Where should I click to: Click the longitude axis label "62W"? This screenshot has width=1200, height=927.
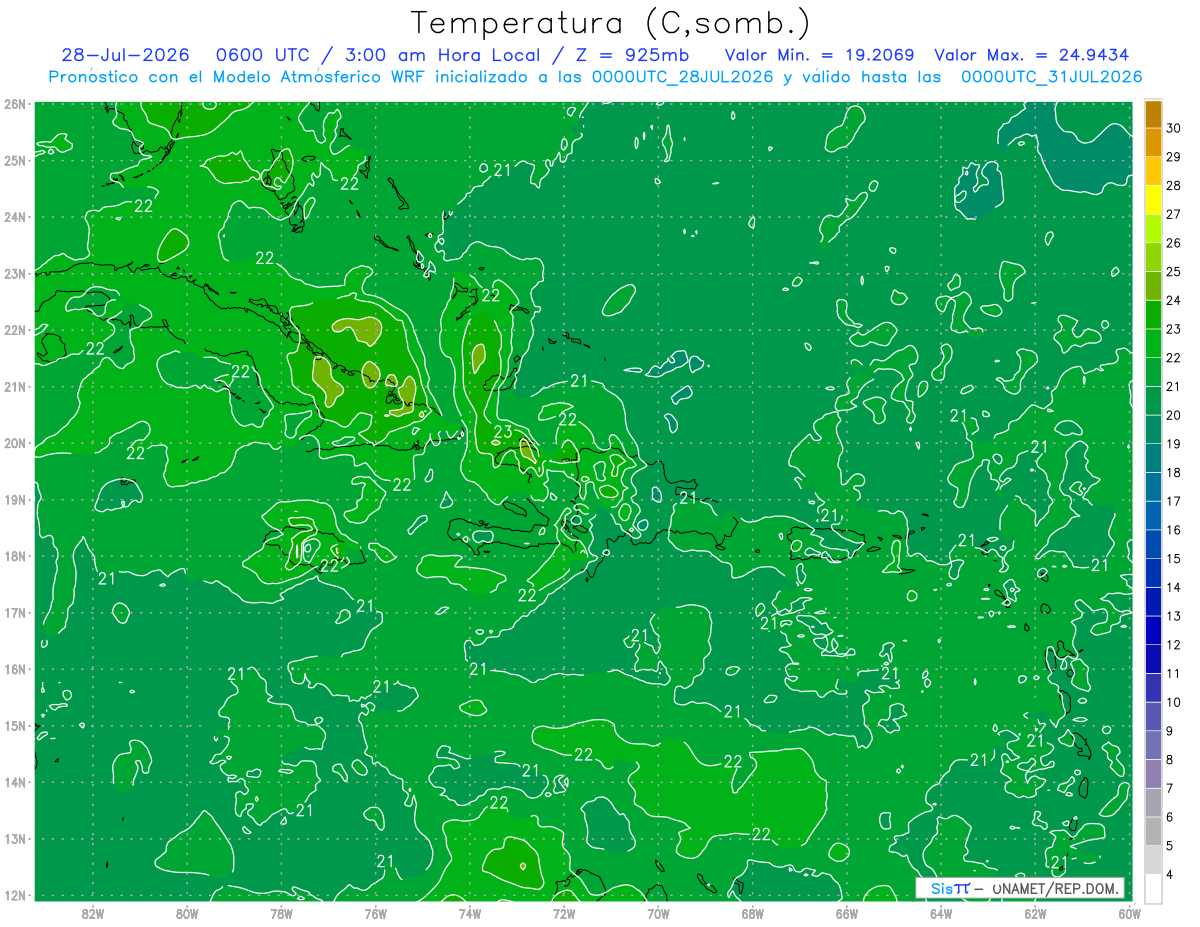pyautogui.click(x=1035, y=913)
